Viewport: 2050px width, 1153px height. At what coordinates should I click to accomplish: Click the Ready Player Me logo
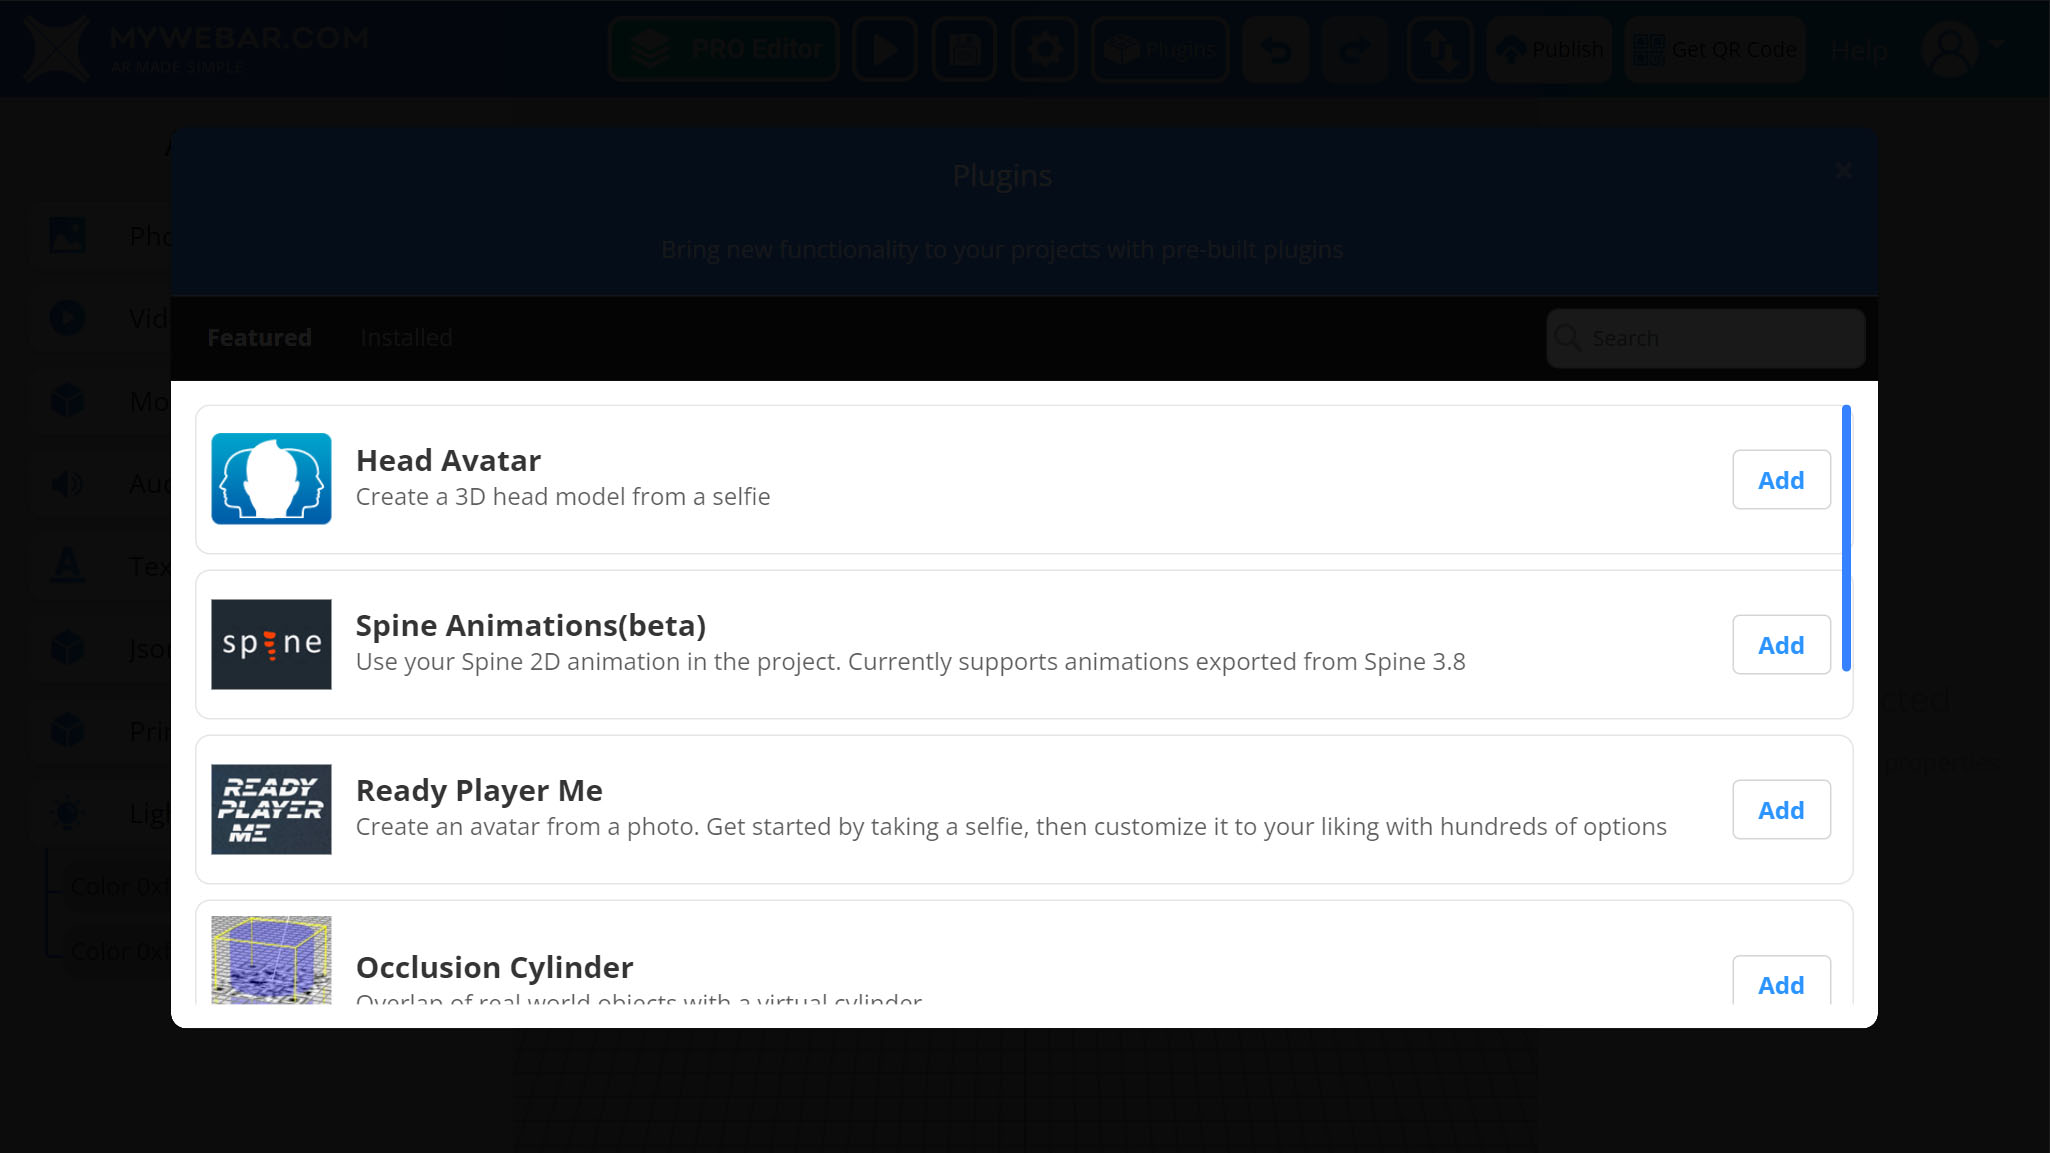(271, 809)
